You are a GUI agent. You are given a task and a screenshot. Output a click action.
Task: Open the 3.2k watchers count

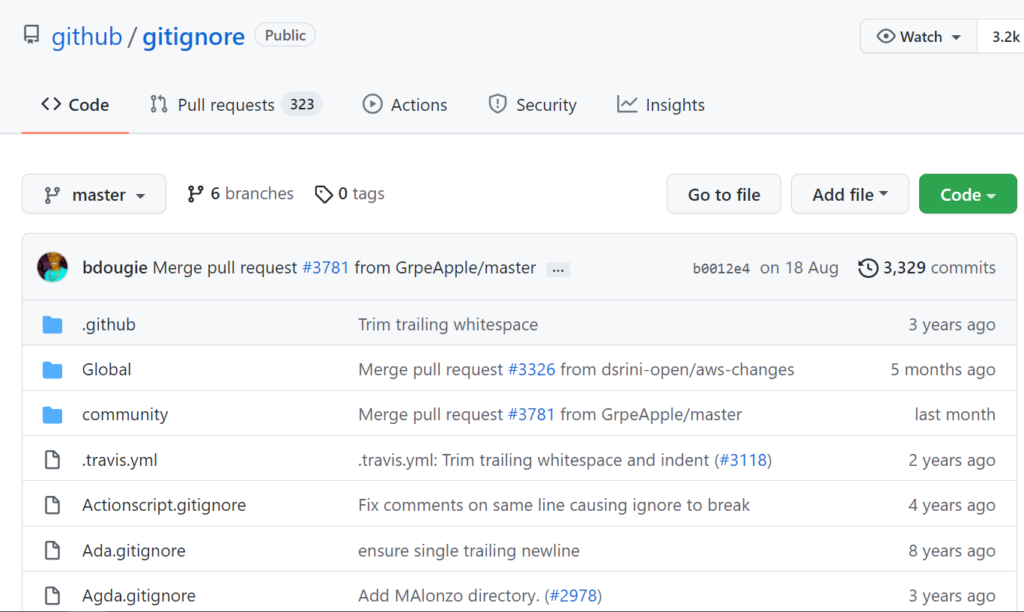click(1004, 37)
